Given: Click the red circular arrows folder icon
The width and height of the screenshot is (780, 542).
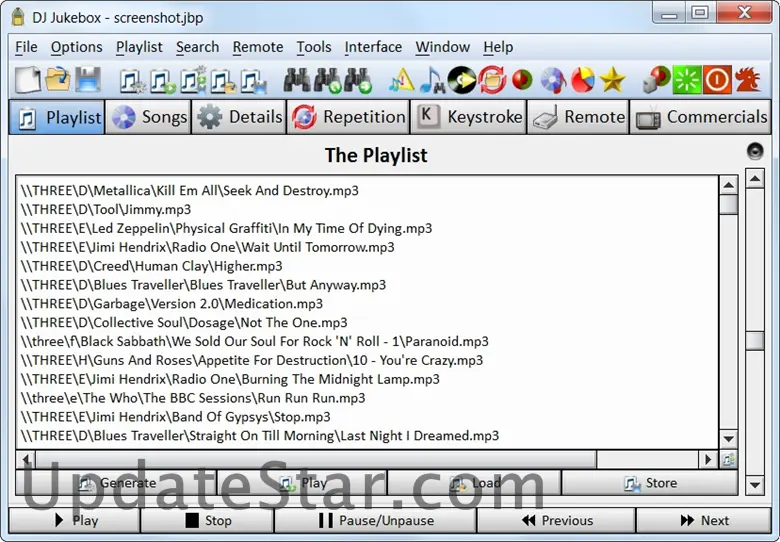Looking at the screenshot, I should (x=492, y=80).
